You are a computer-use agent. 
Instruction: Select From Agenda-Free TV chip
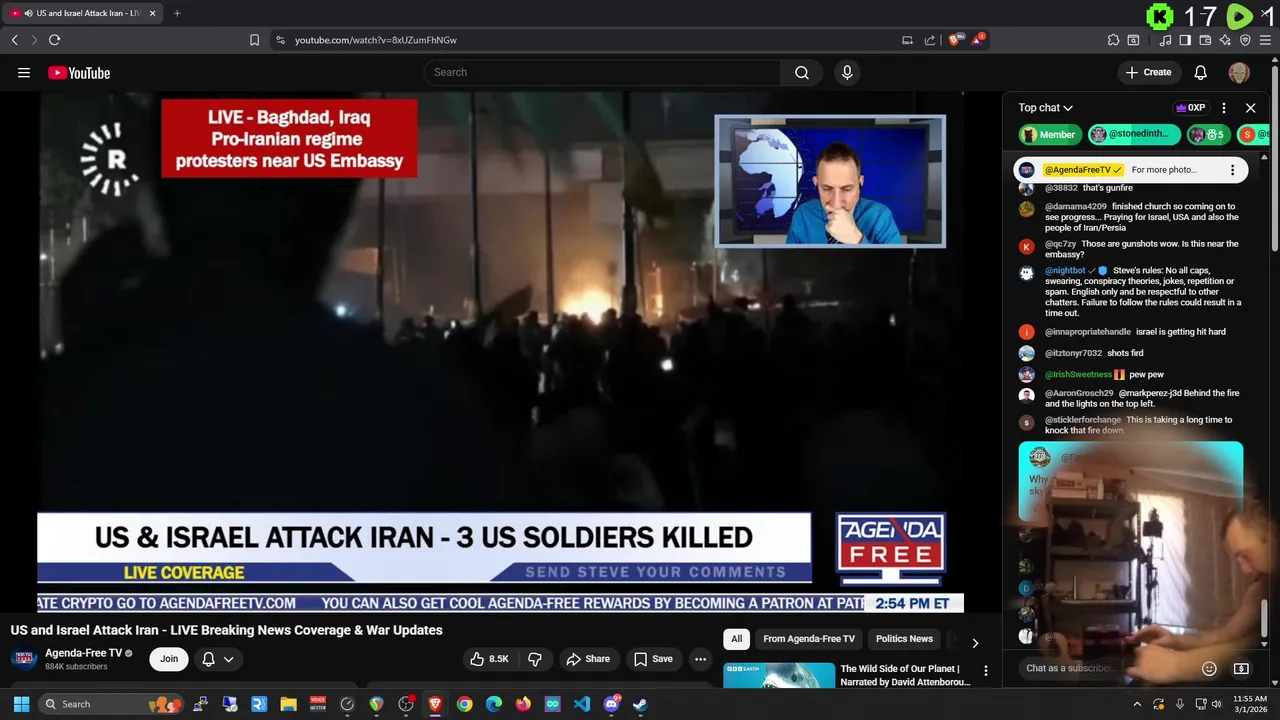tap(809, 639)
